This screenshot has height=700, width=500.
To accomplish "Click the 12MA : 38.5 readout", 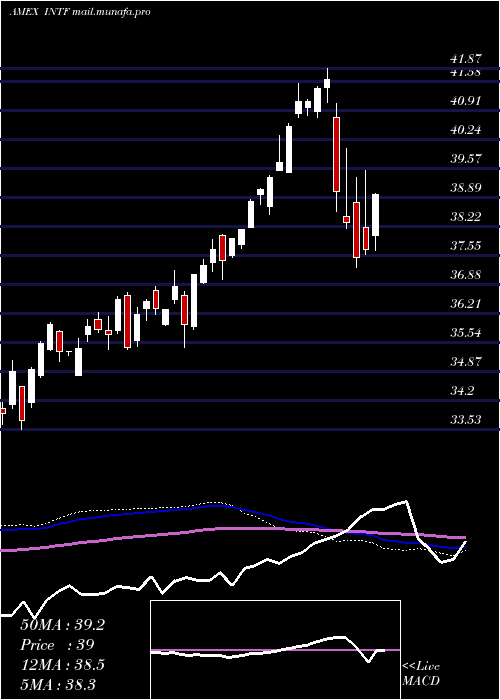I will pos(62,665).
